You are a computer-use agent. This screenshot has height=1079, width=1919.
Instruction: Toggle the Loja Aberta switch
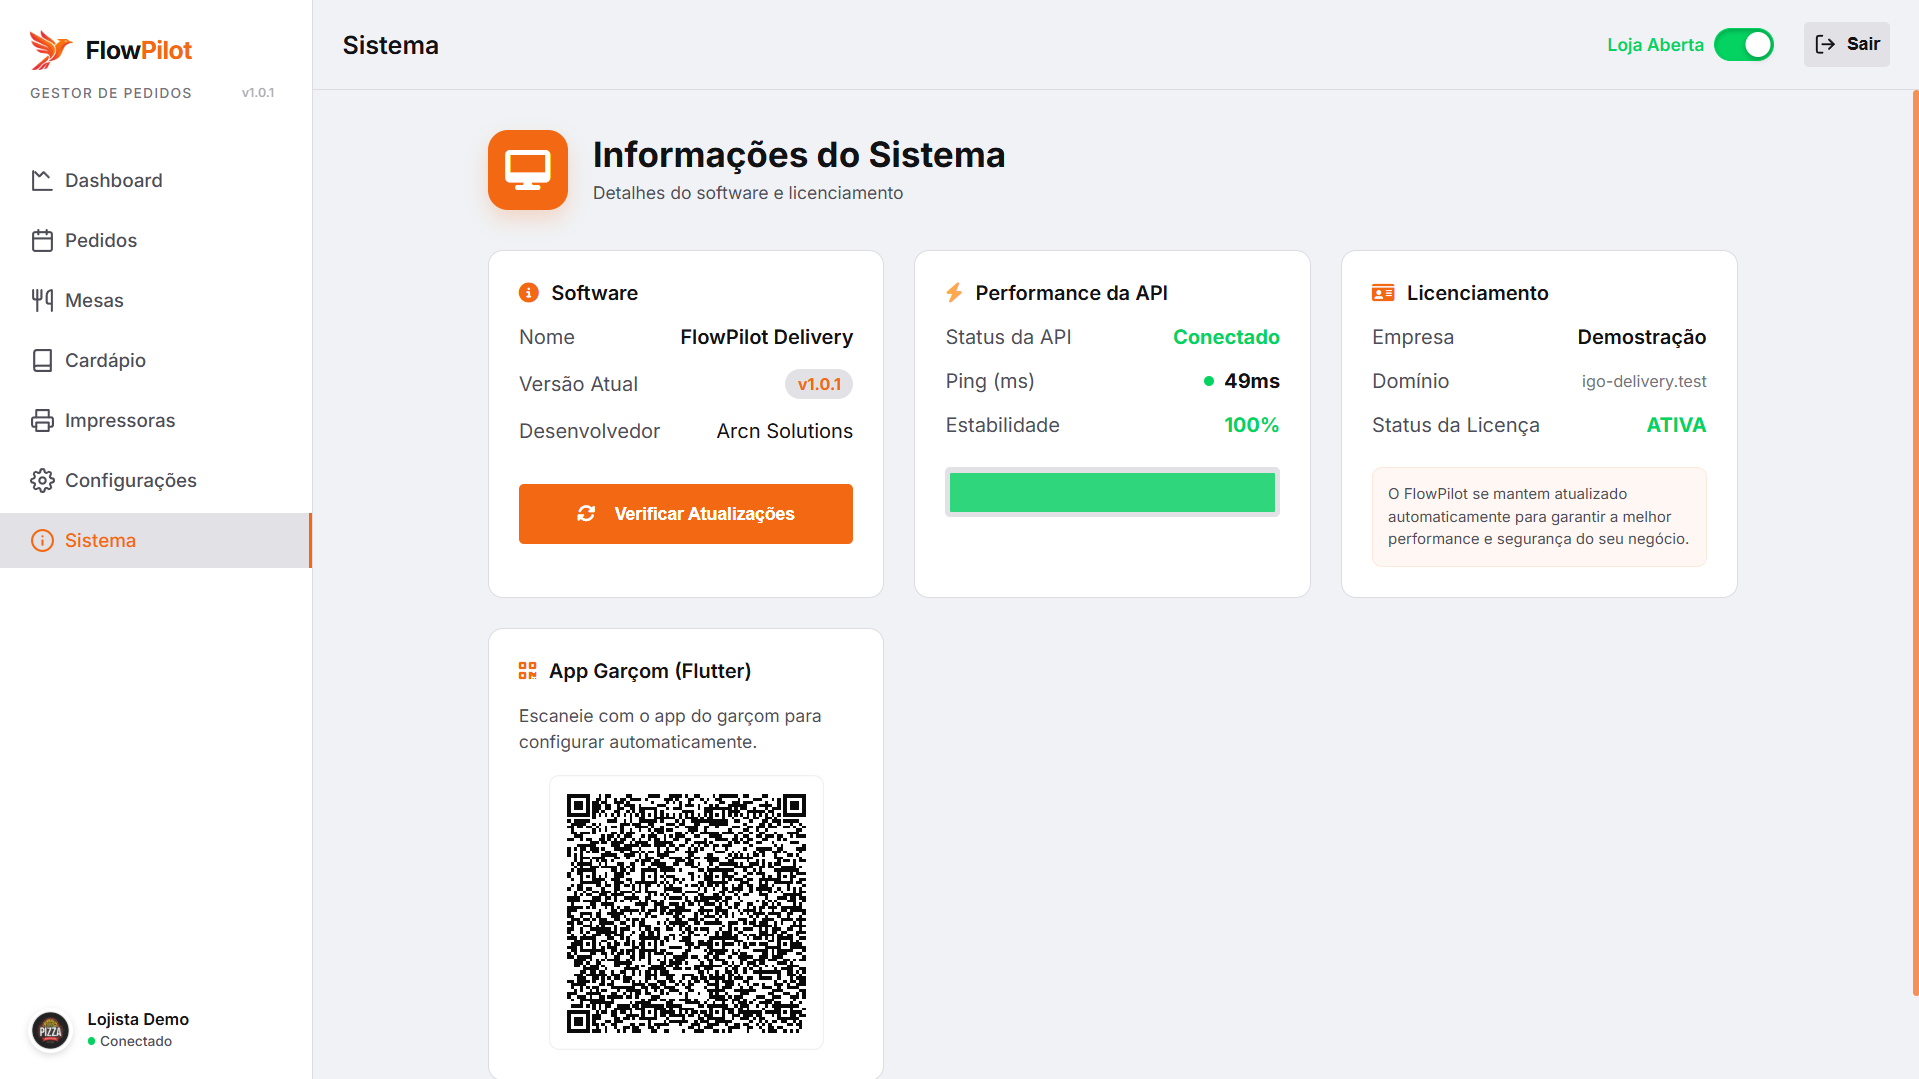click(1743, 45)
